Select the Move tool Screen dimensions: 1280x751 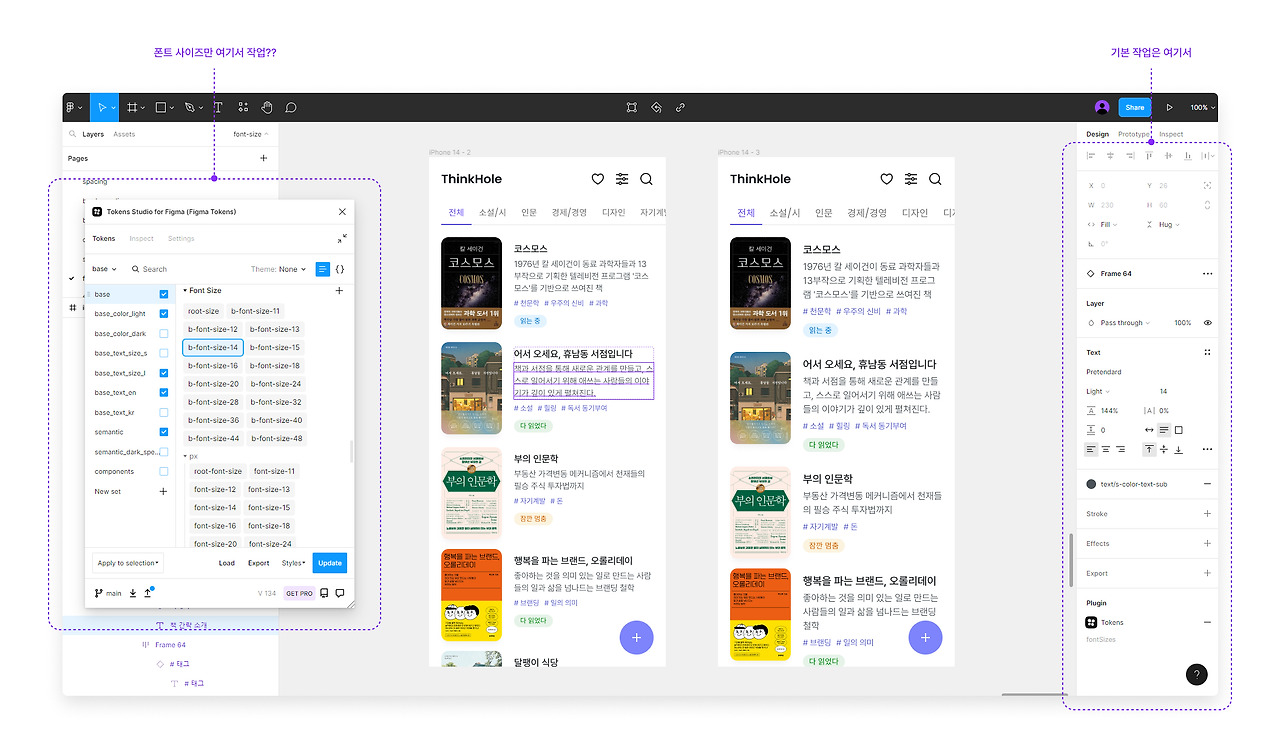101,107
